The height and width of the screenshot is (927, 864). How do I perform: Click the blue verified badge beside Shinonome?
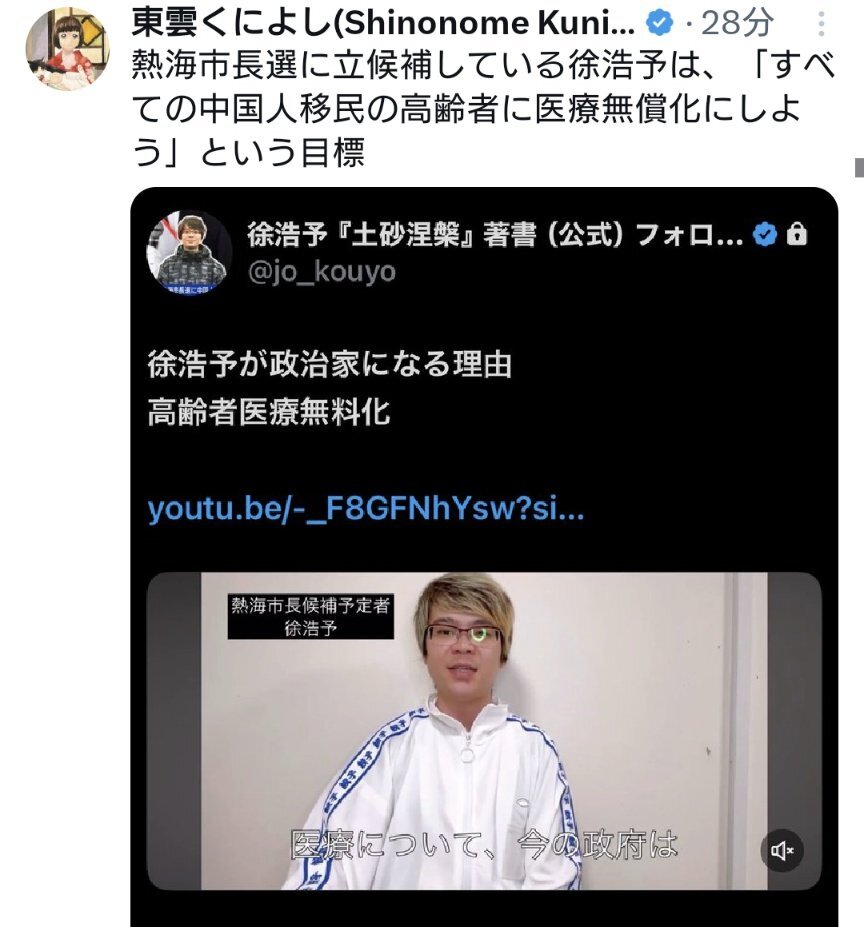pyautogui.click(x=659, y=23)
